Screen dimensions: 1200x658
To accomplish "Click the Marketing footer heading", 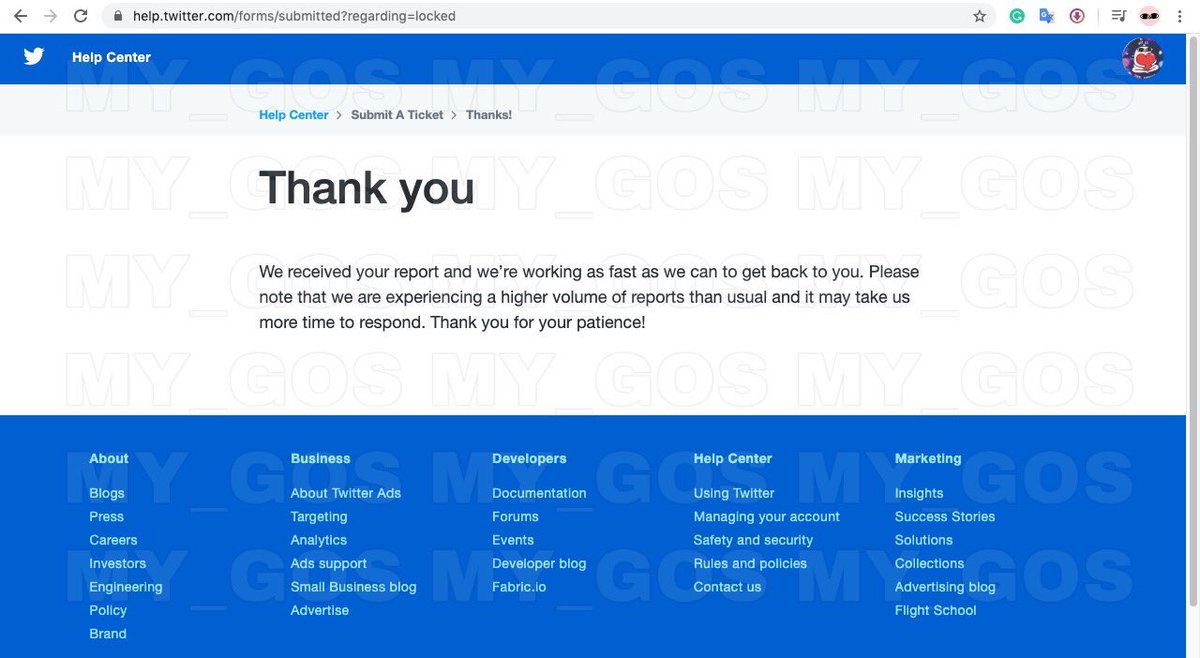I will click(928, 459).
